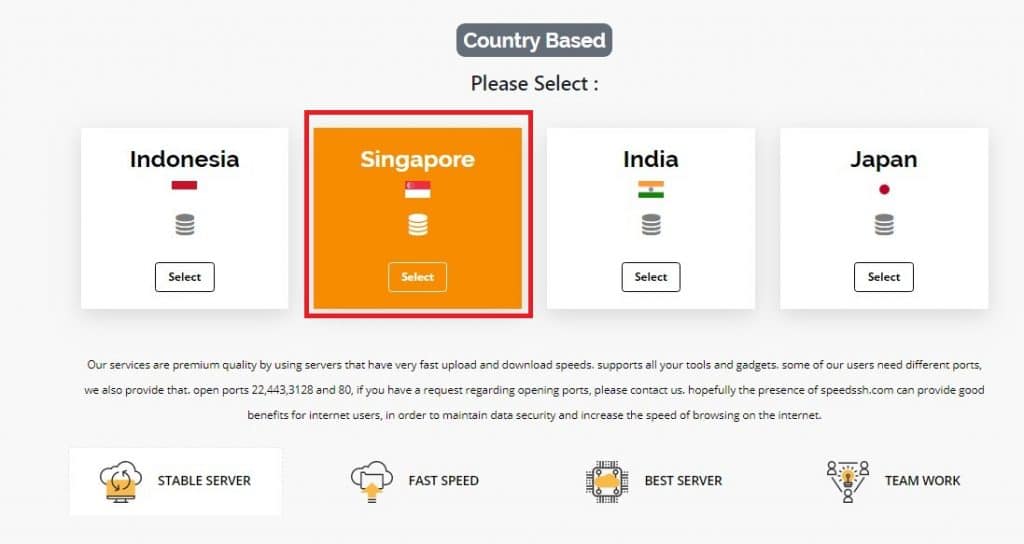Viewport: 1024px width, 544px height.
Task: Click the database icon under Indonesia
Action: [184, 225]
